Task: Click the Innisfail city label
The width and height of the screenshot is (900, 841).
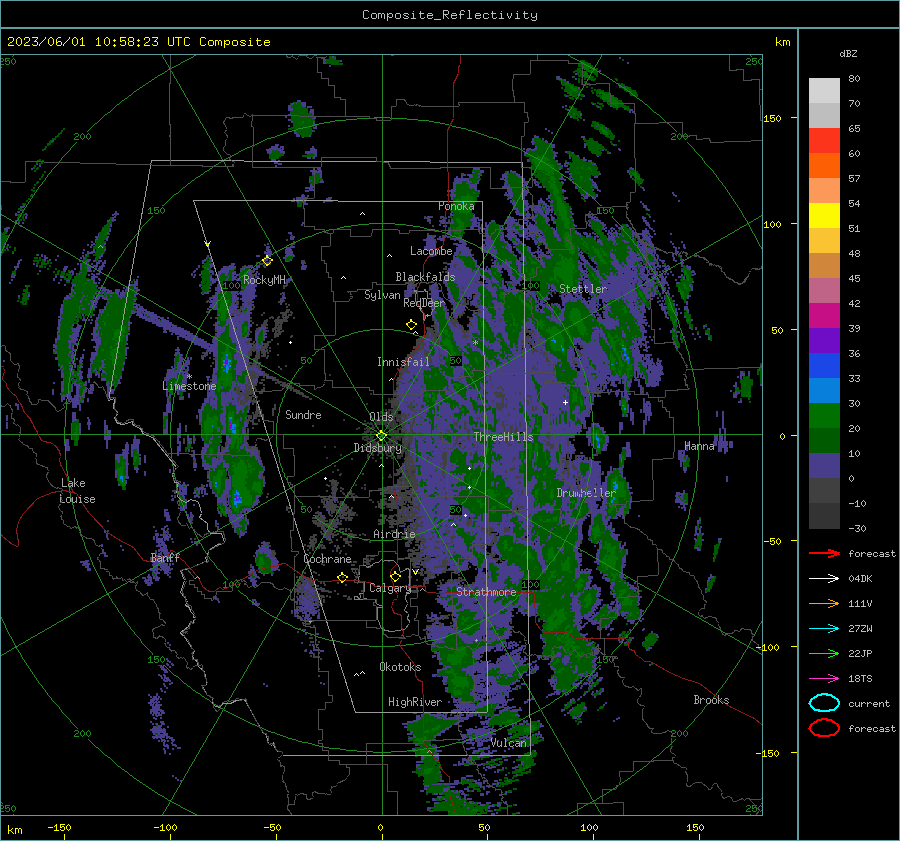Action: [x=403, y=362]
